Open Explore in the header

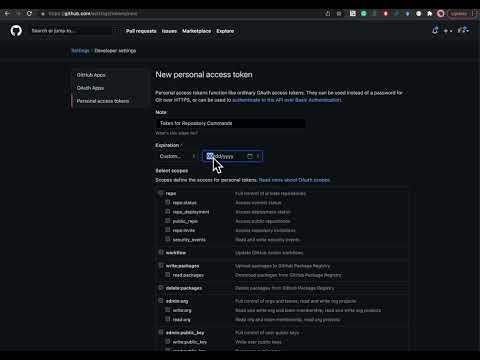225,31
